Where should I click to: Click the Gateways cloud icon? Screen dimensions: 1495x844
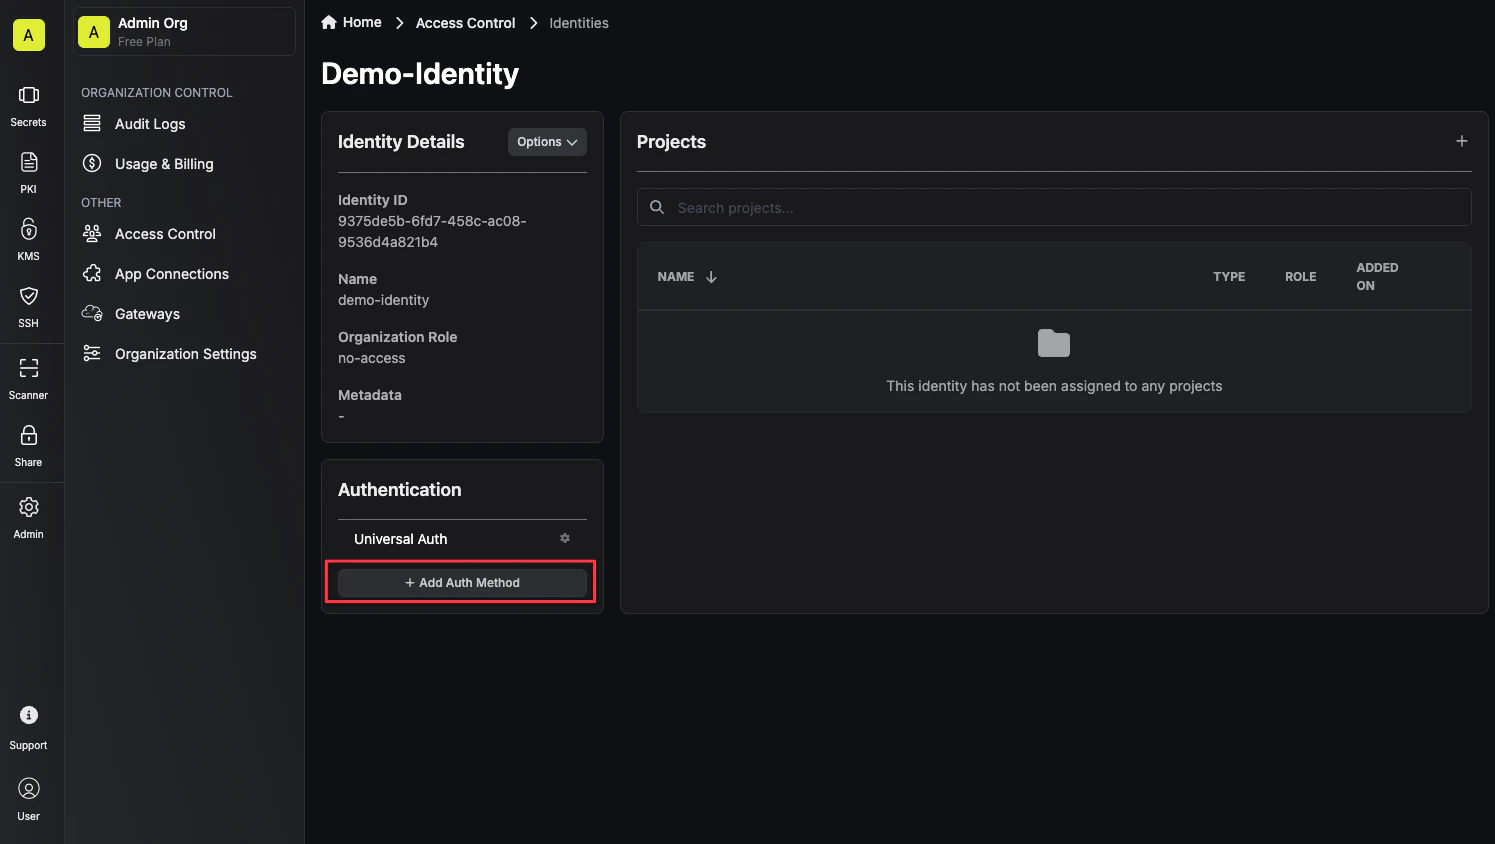92,313
